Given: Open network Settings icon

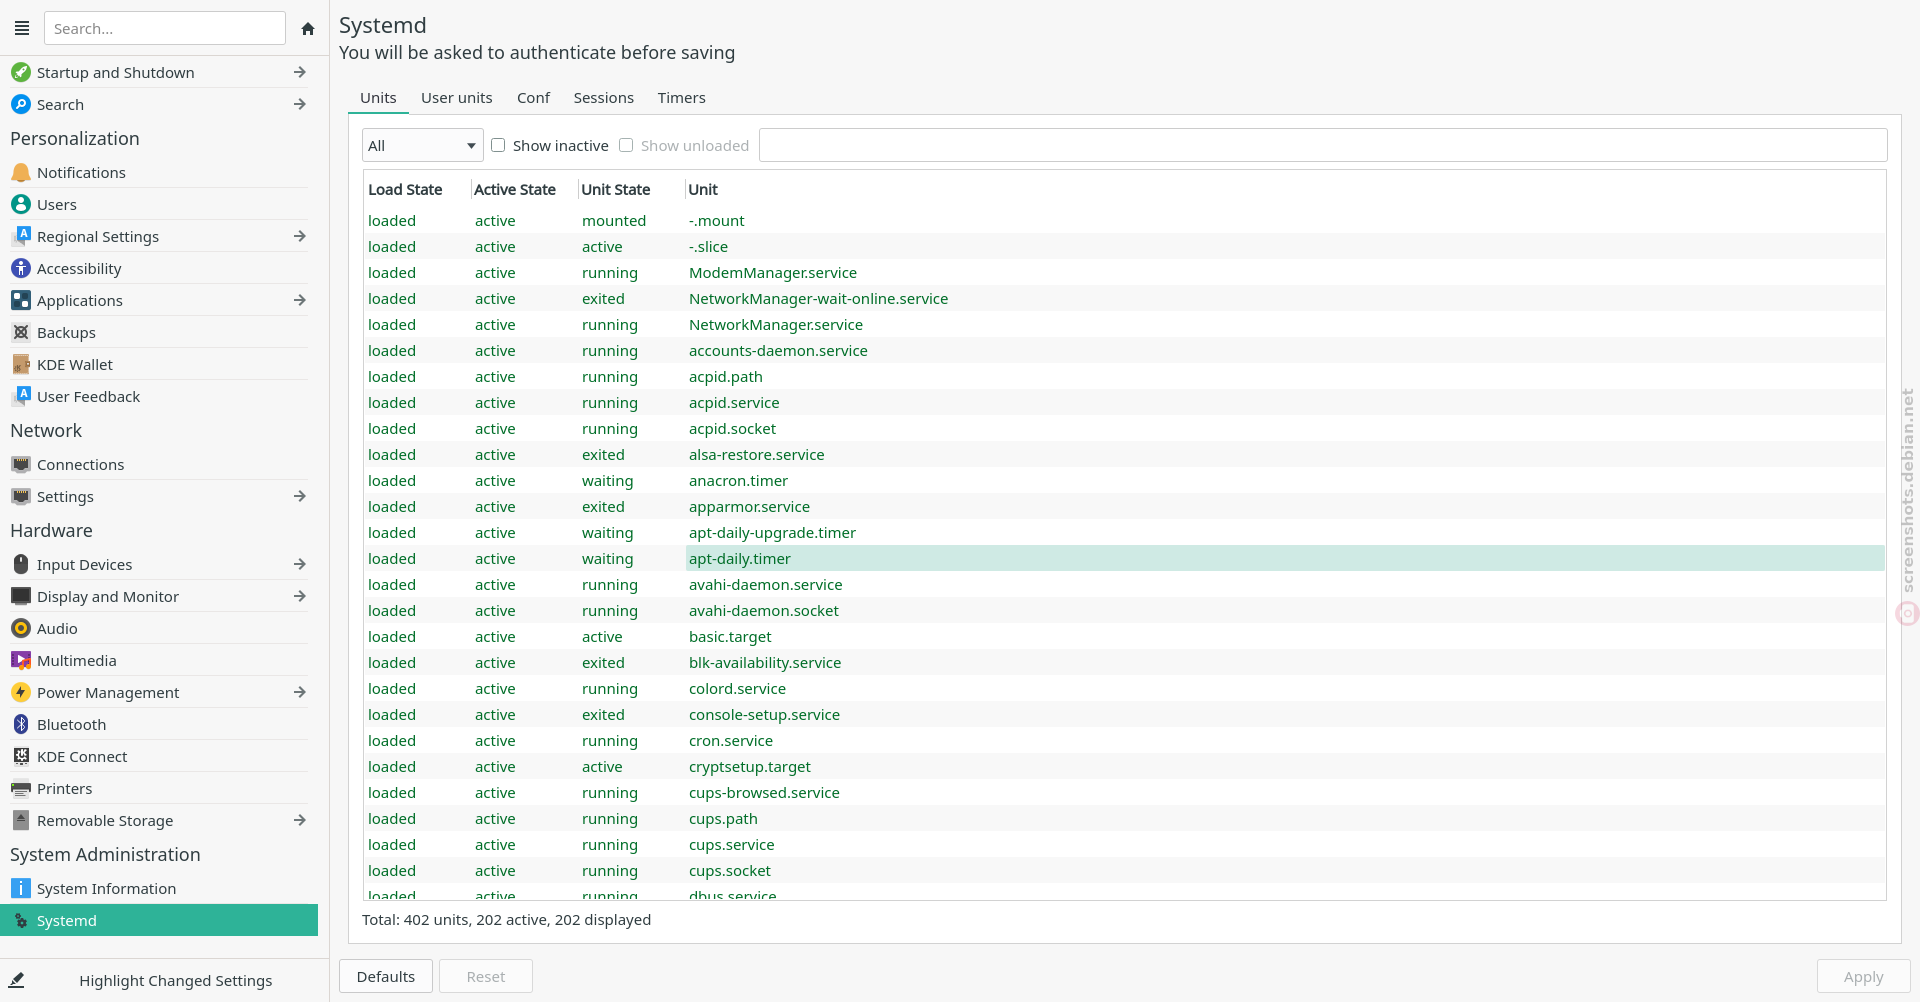Looking at the screenshot, I should [21, 496].
